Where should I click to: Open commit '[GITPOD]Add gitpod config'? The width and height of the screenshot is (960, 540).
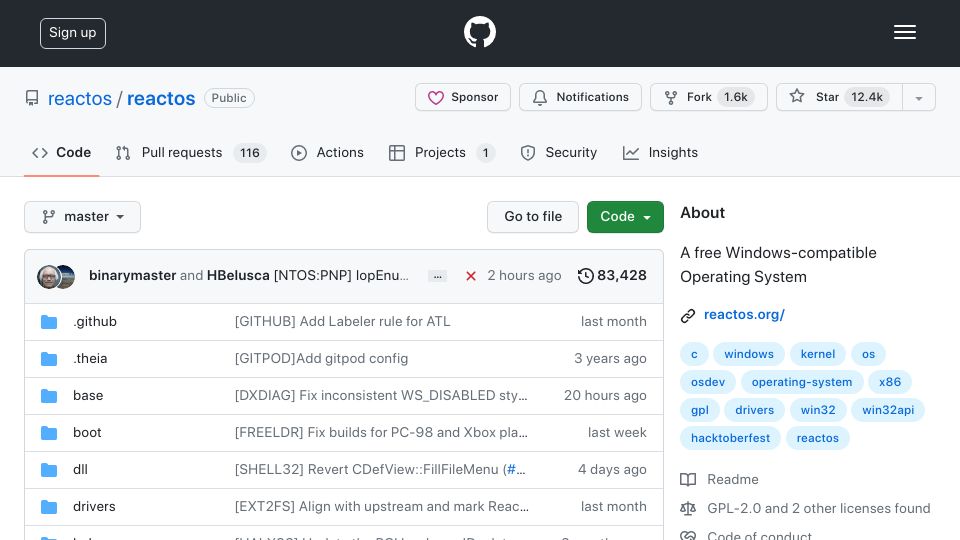point(321,358)
